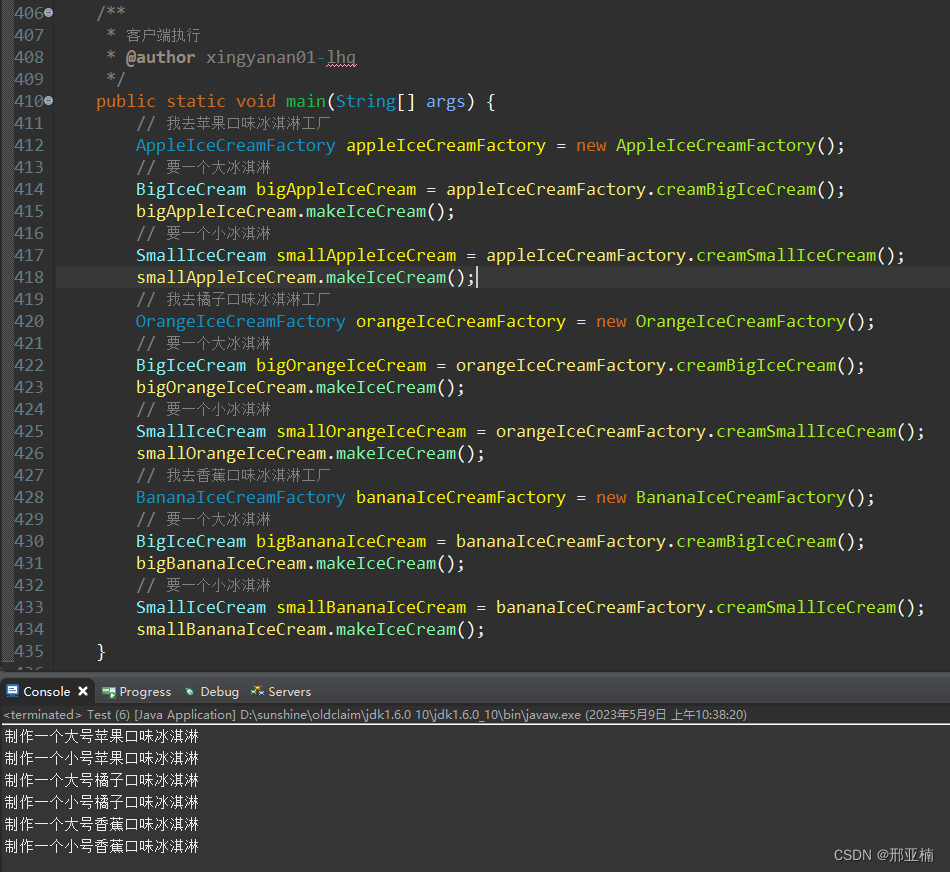This screenshot has height=872, width=950.
Task: Click the Debug tab bug icon
Action: 190,691
